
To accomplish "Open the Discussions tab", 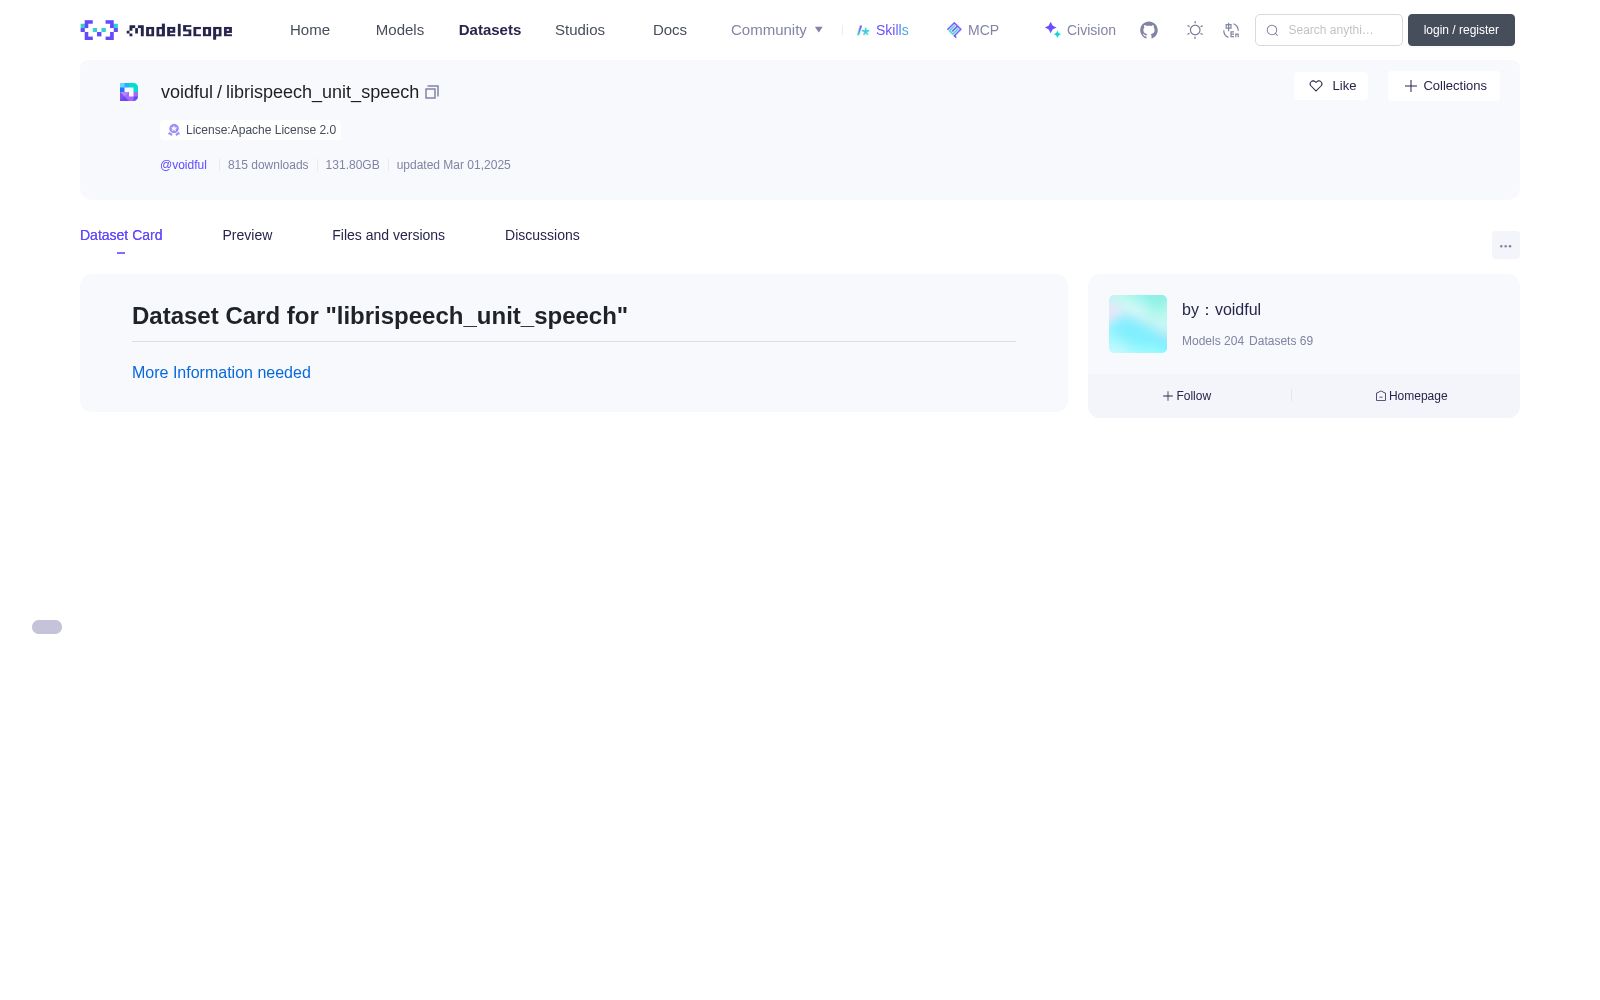I will point(542,235).
